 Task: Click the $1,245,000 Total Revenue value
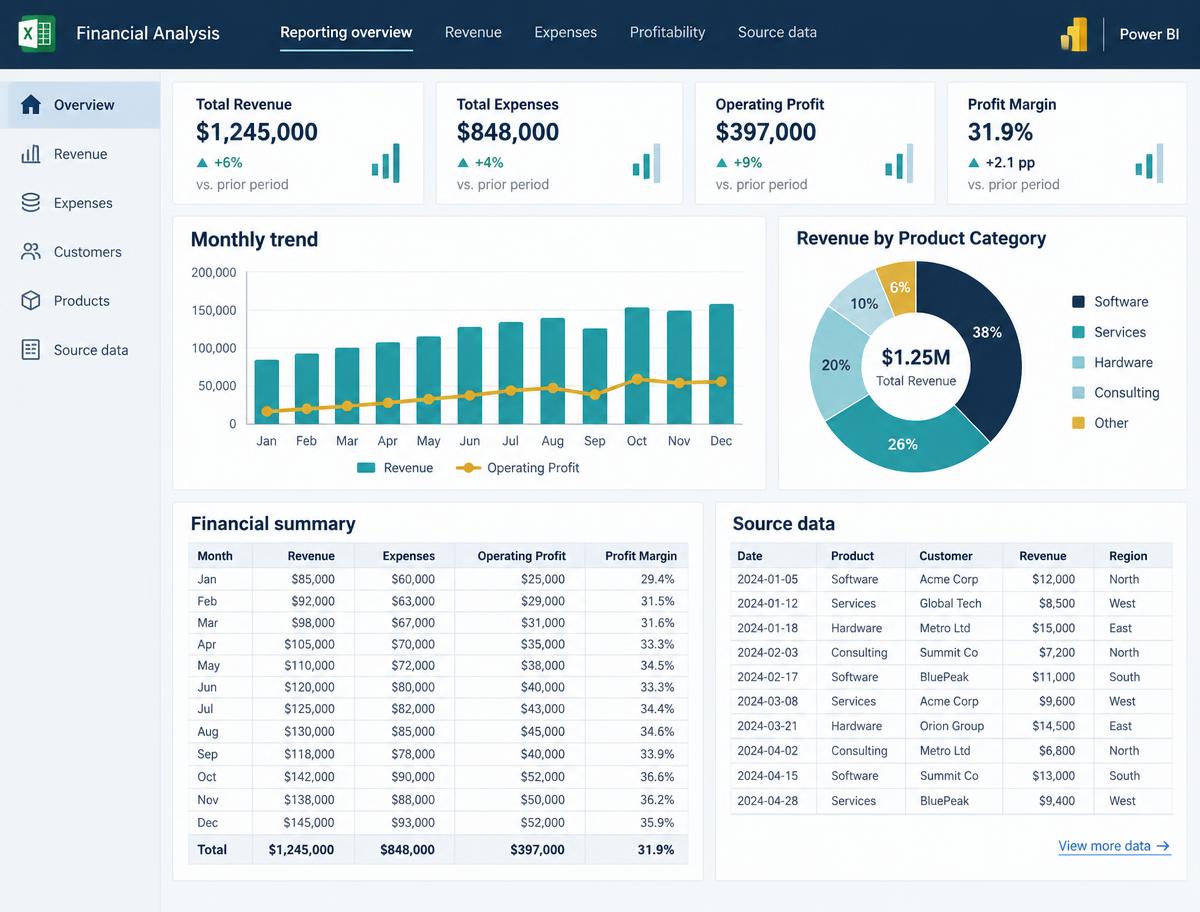(x=257, y=132)
